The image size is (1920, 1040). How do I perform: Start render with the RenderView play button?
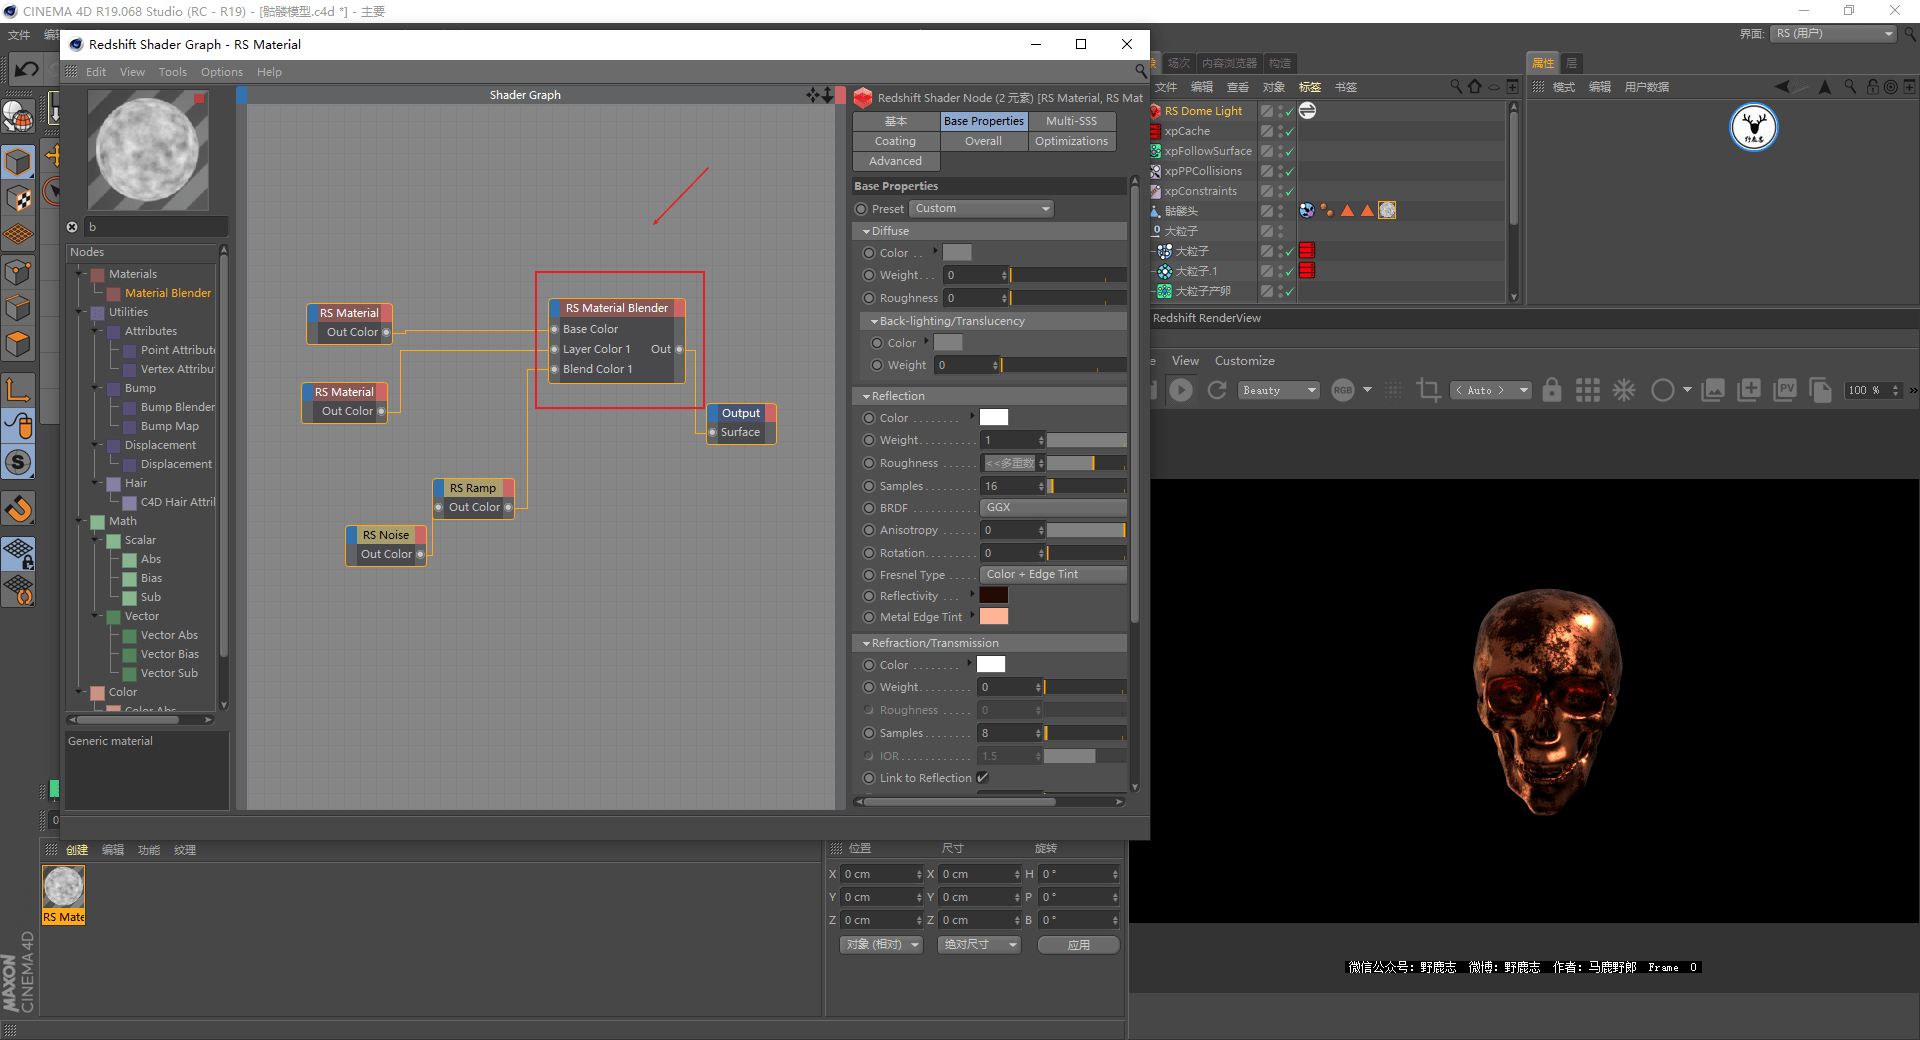(1181, 390)
